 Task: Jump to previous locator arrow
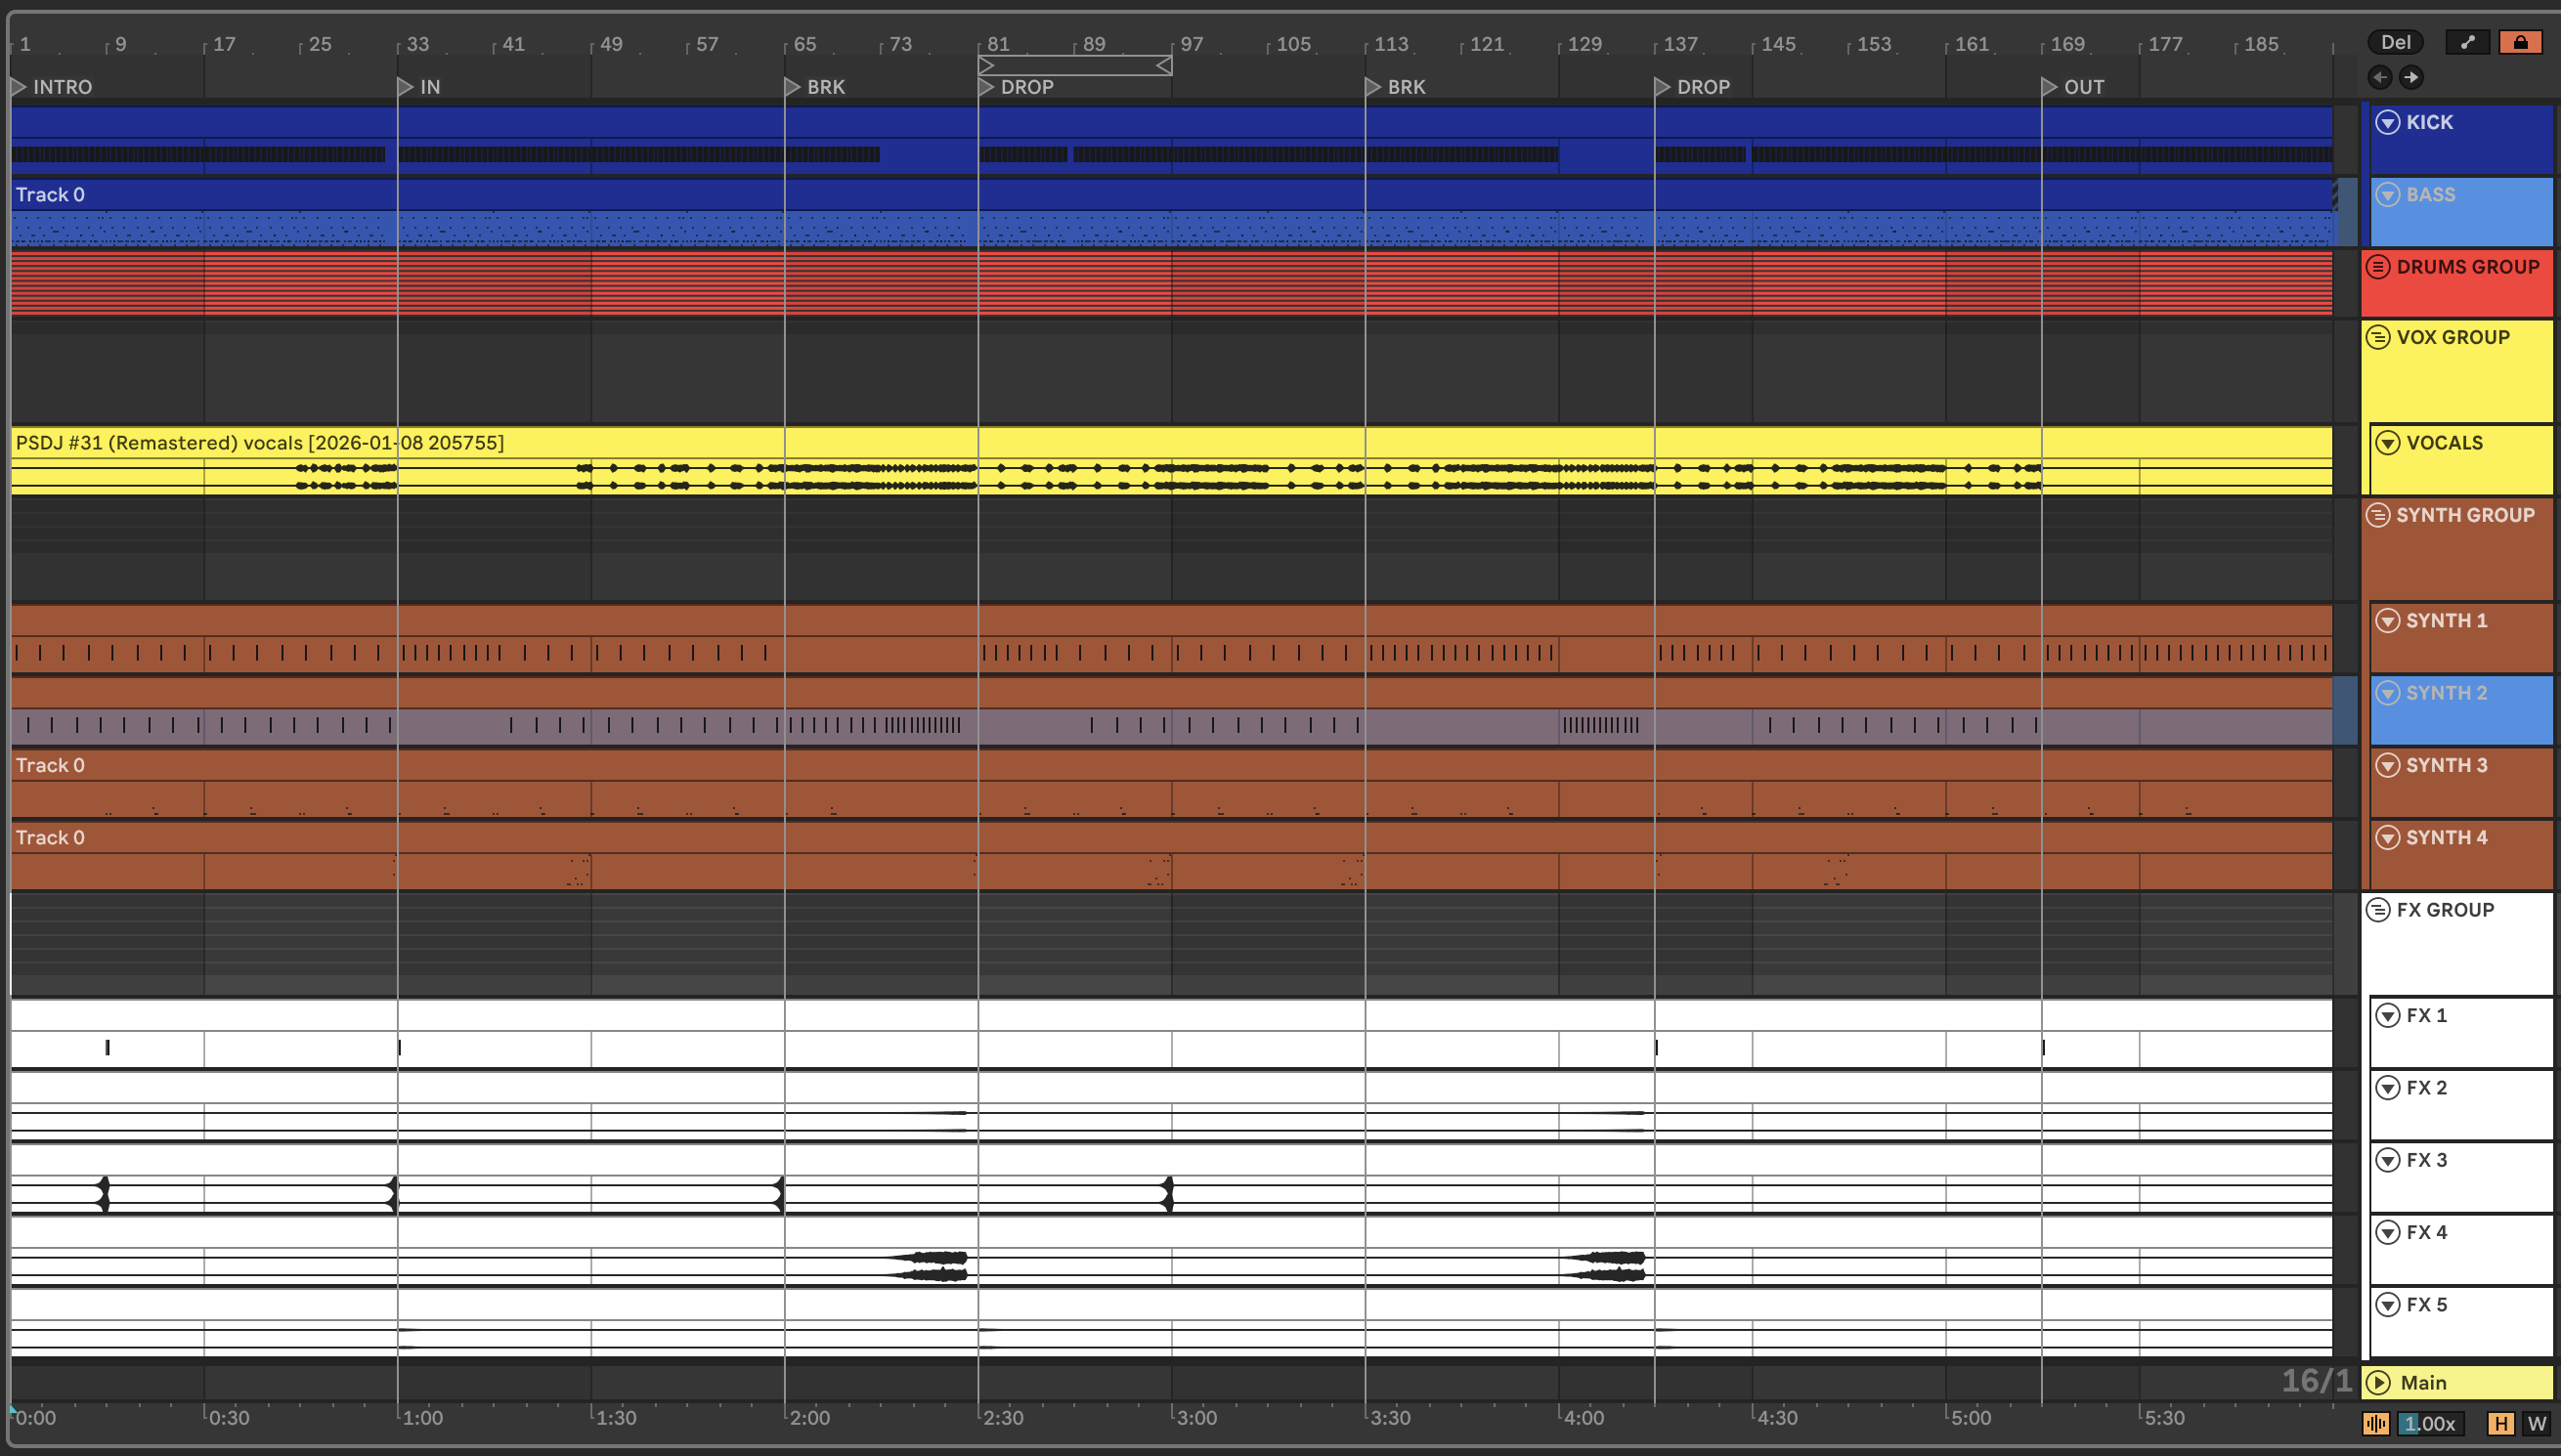click(2380, 77)
